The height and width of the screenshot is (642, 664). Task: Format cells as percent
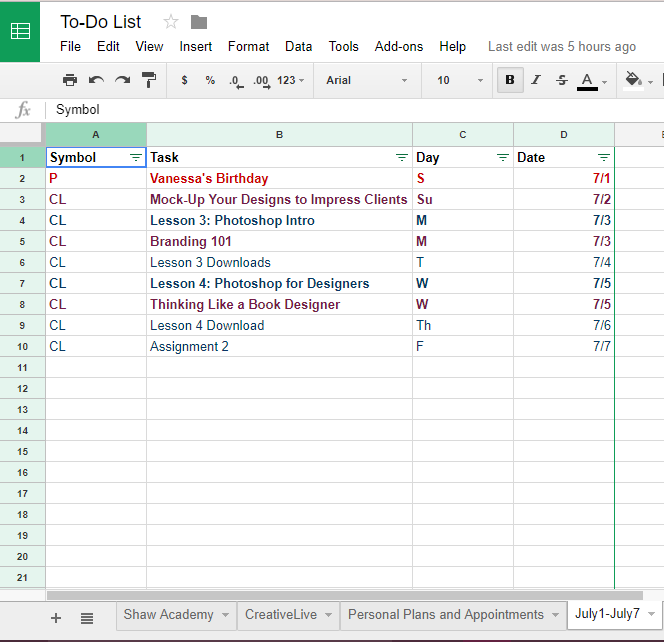click(210, 80)
